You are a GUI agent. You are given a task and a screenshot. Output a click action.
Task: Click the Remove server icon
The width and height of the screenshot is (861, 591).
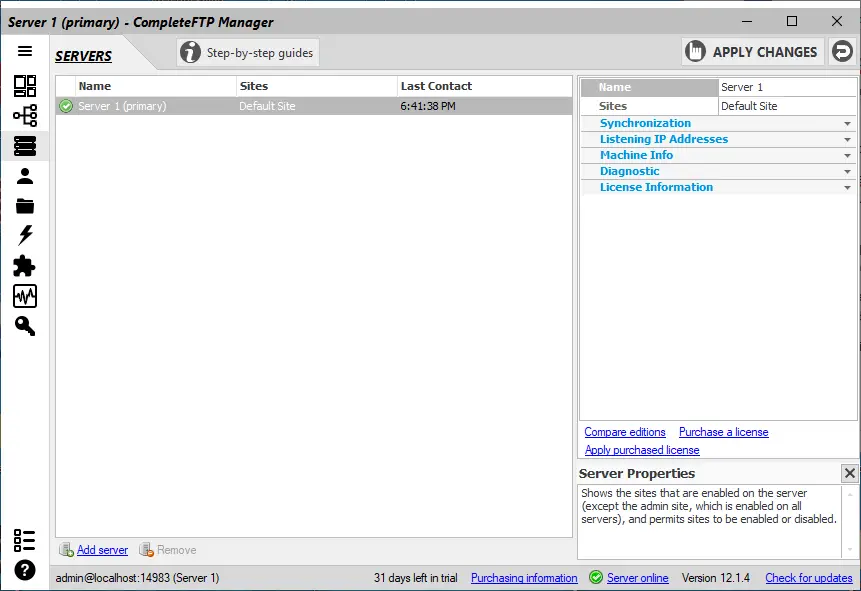coord(146,550)
